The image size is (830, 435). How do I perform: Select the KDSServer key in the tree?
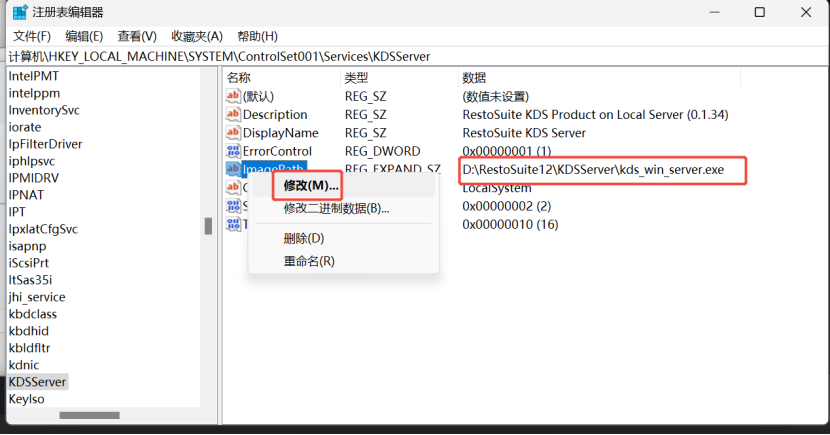tap(38, 382)
